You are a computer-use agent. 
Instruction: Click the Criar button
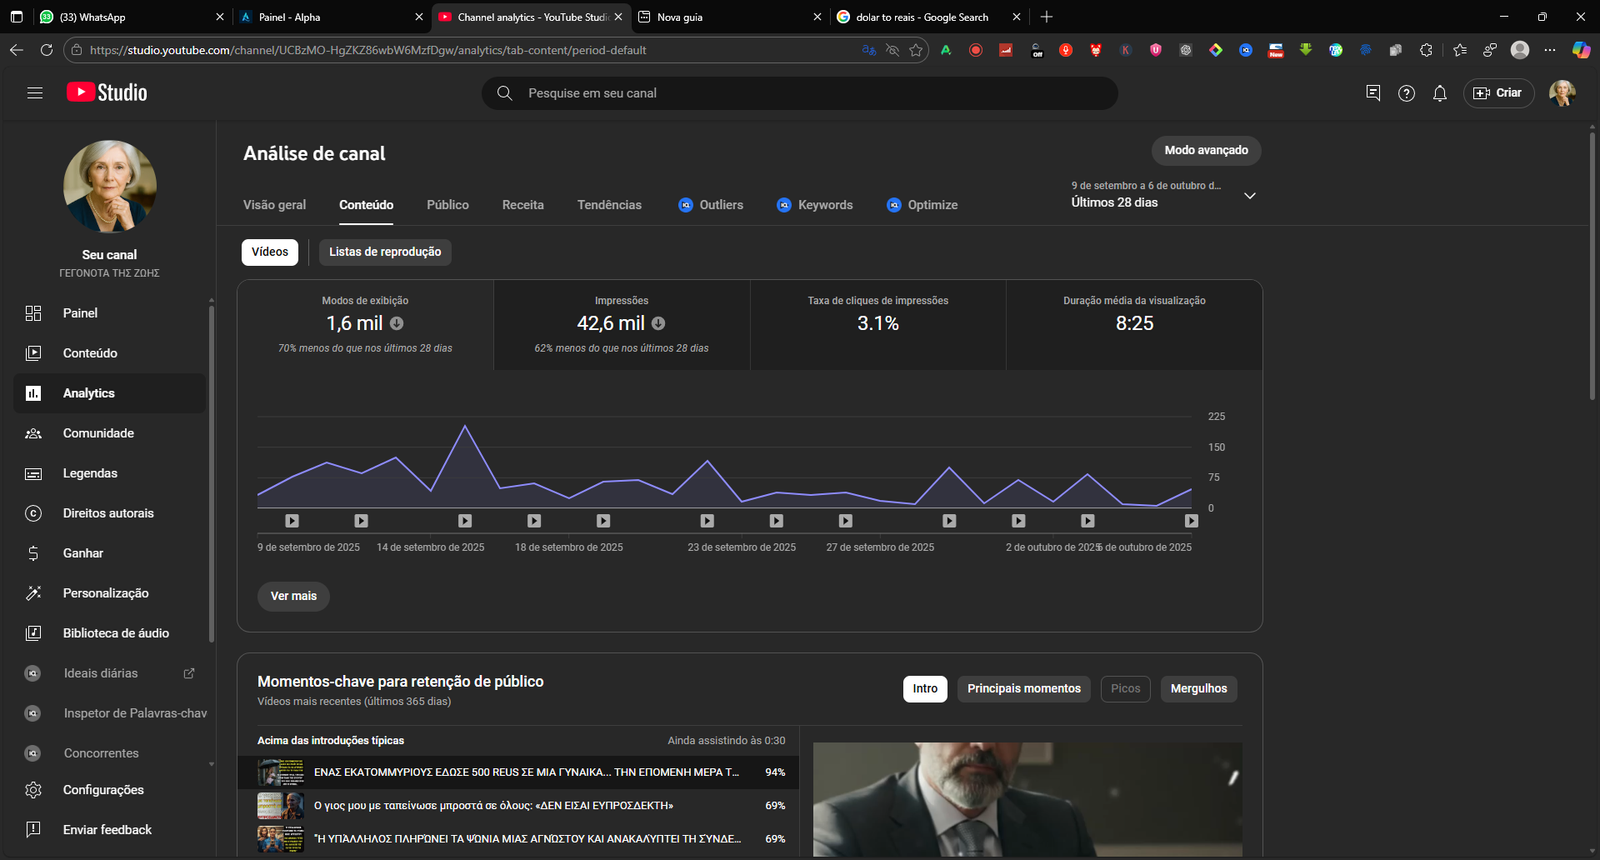click(1498, 93)
